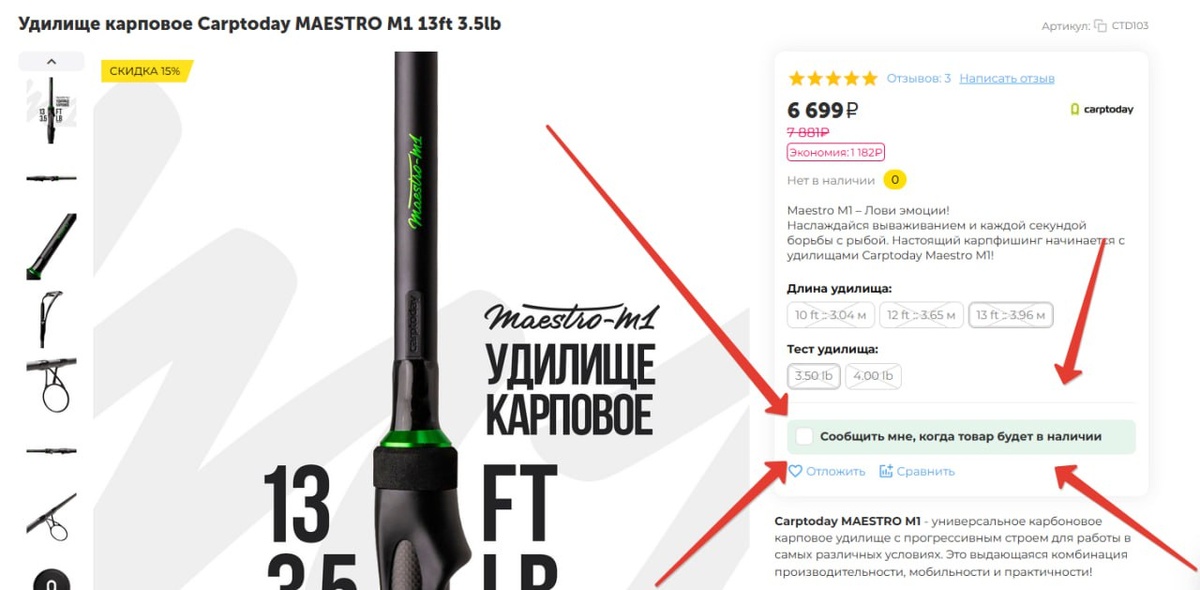
Task: Open the Отзывов: 3 reviews link
Action: pos(919,78)
